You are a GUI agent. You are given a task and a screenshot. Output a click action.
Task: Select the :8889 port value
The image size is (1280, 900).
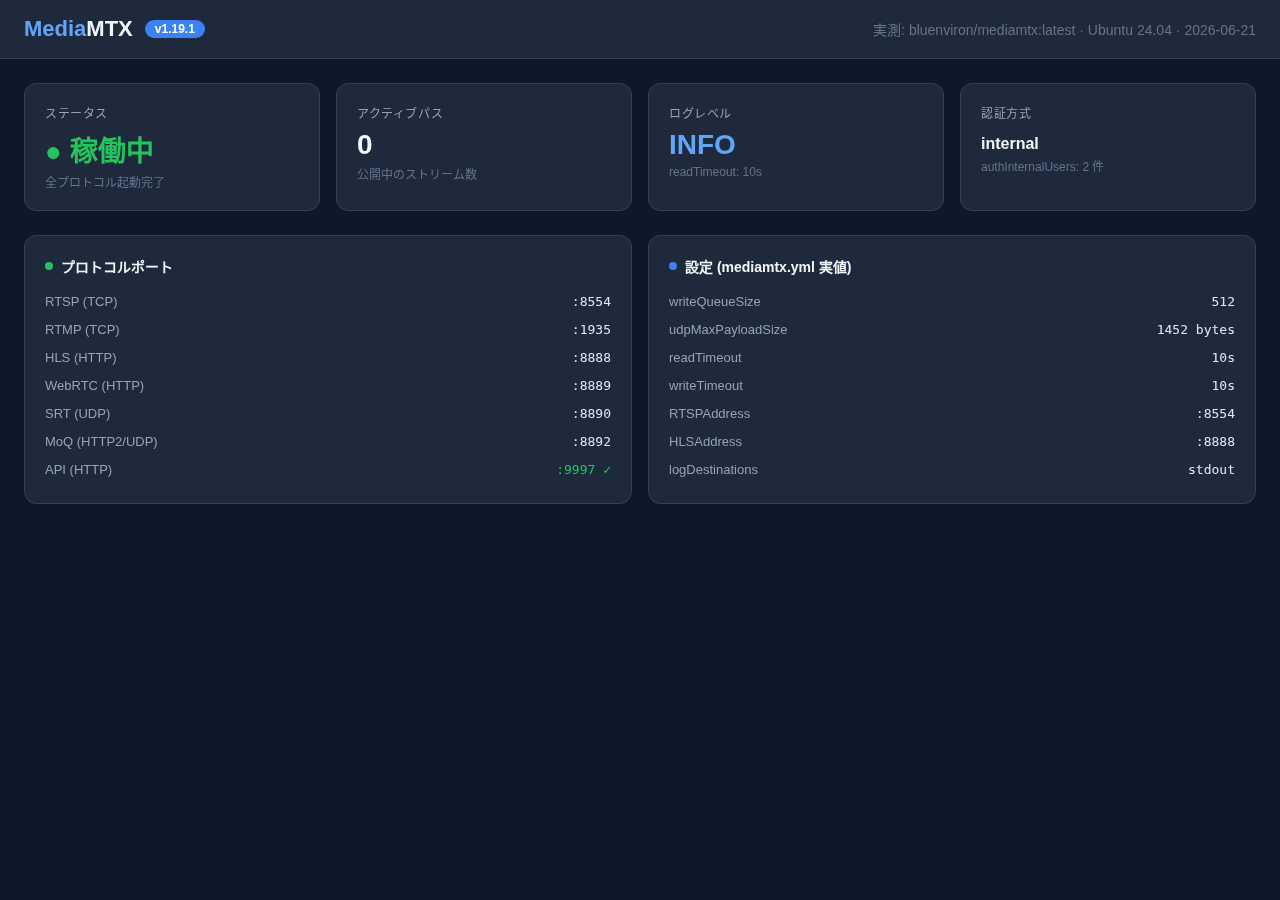(x=591, y=386)
